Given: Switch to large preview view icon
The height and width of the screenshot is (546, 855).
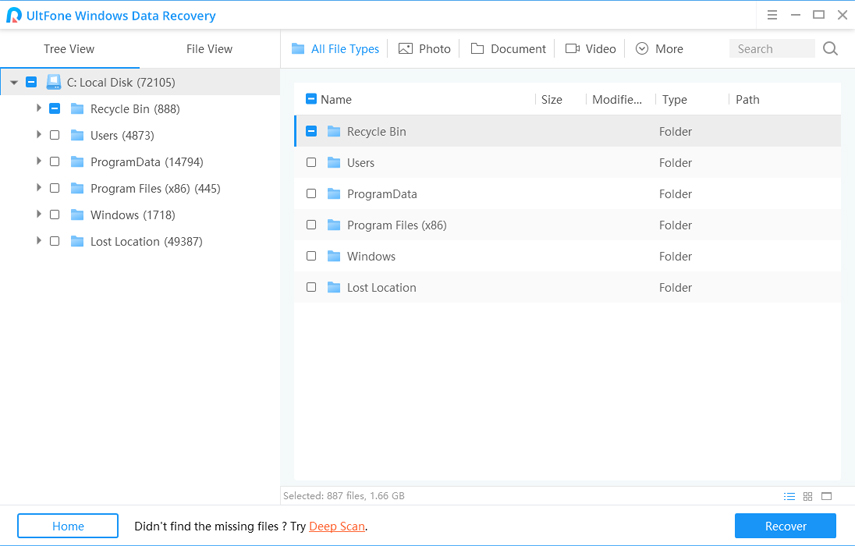Looking at the screenshot, I should (x=827, y=496).
